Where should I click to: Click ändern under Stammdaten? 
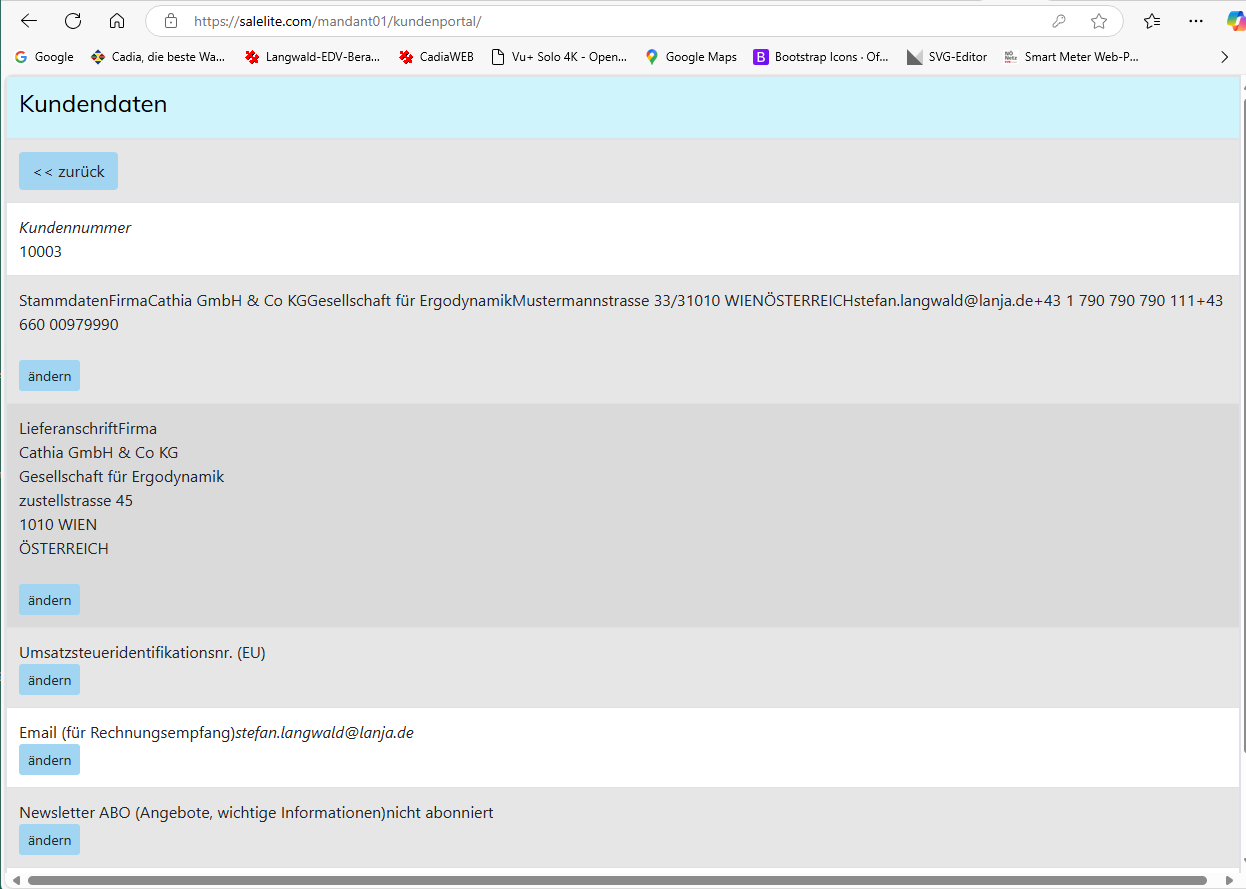(49, 376)
